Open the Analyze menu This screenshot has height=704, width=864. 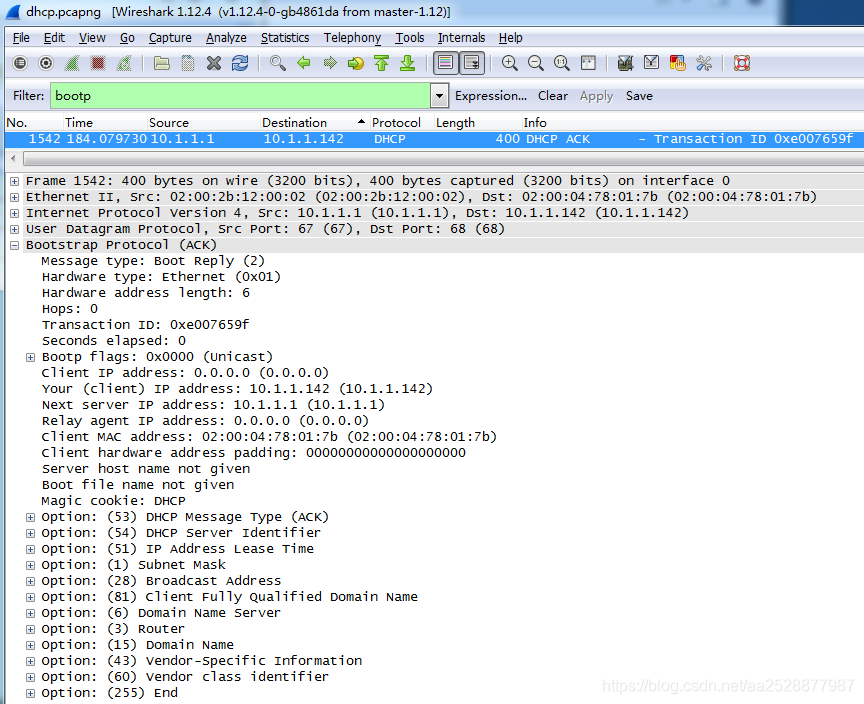226,37
